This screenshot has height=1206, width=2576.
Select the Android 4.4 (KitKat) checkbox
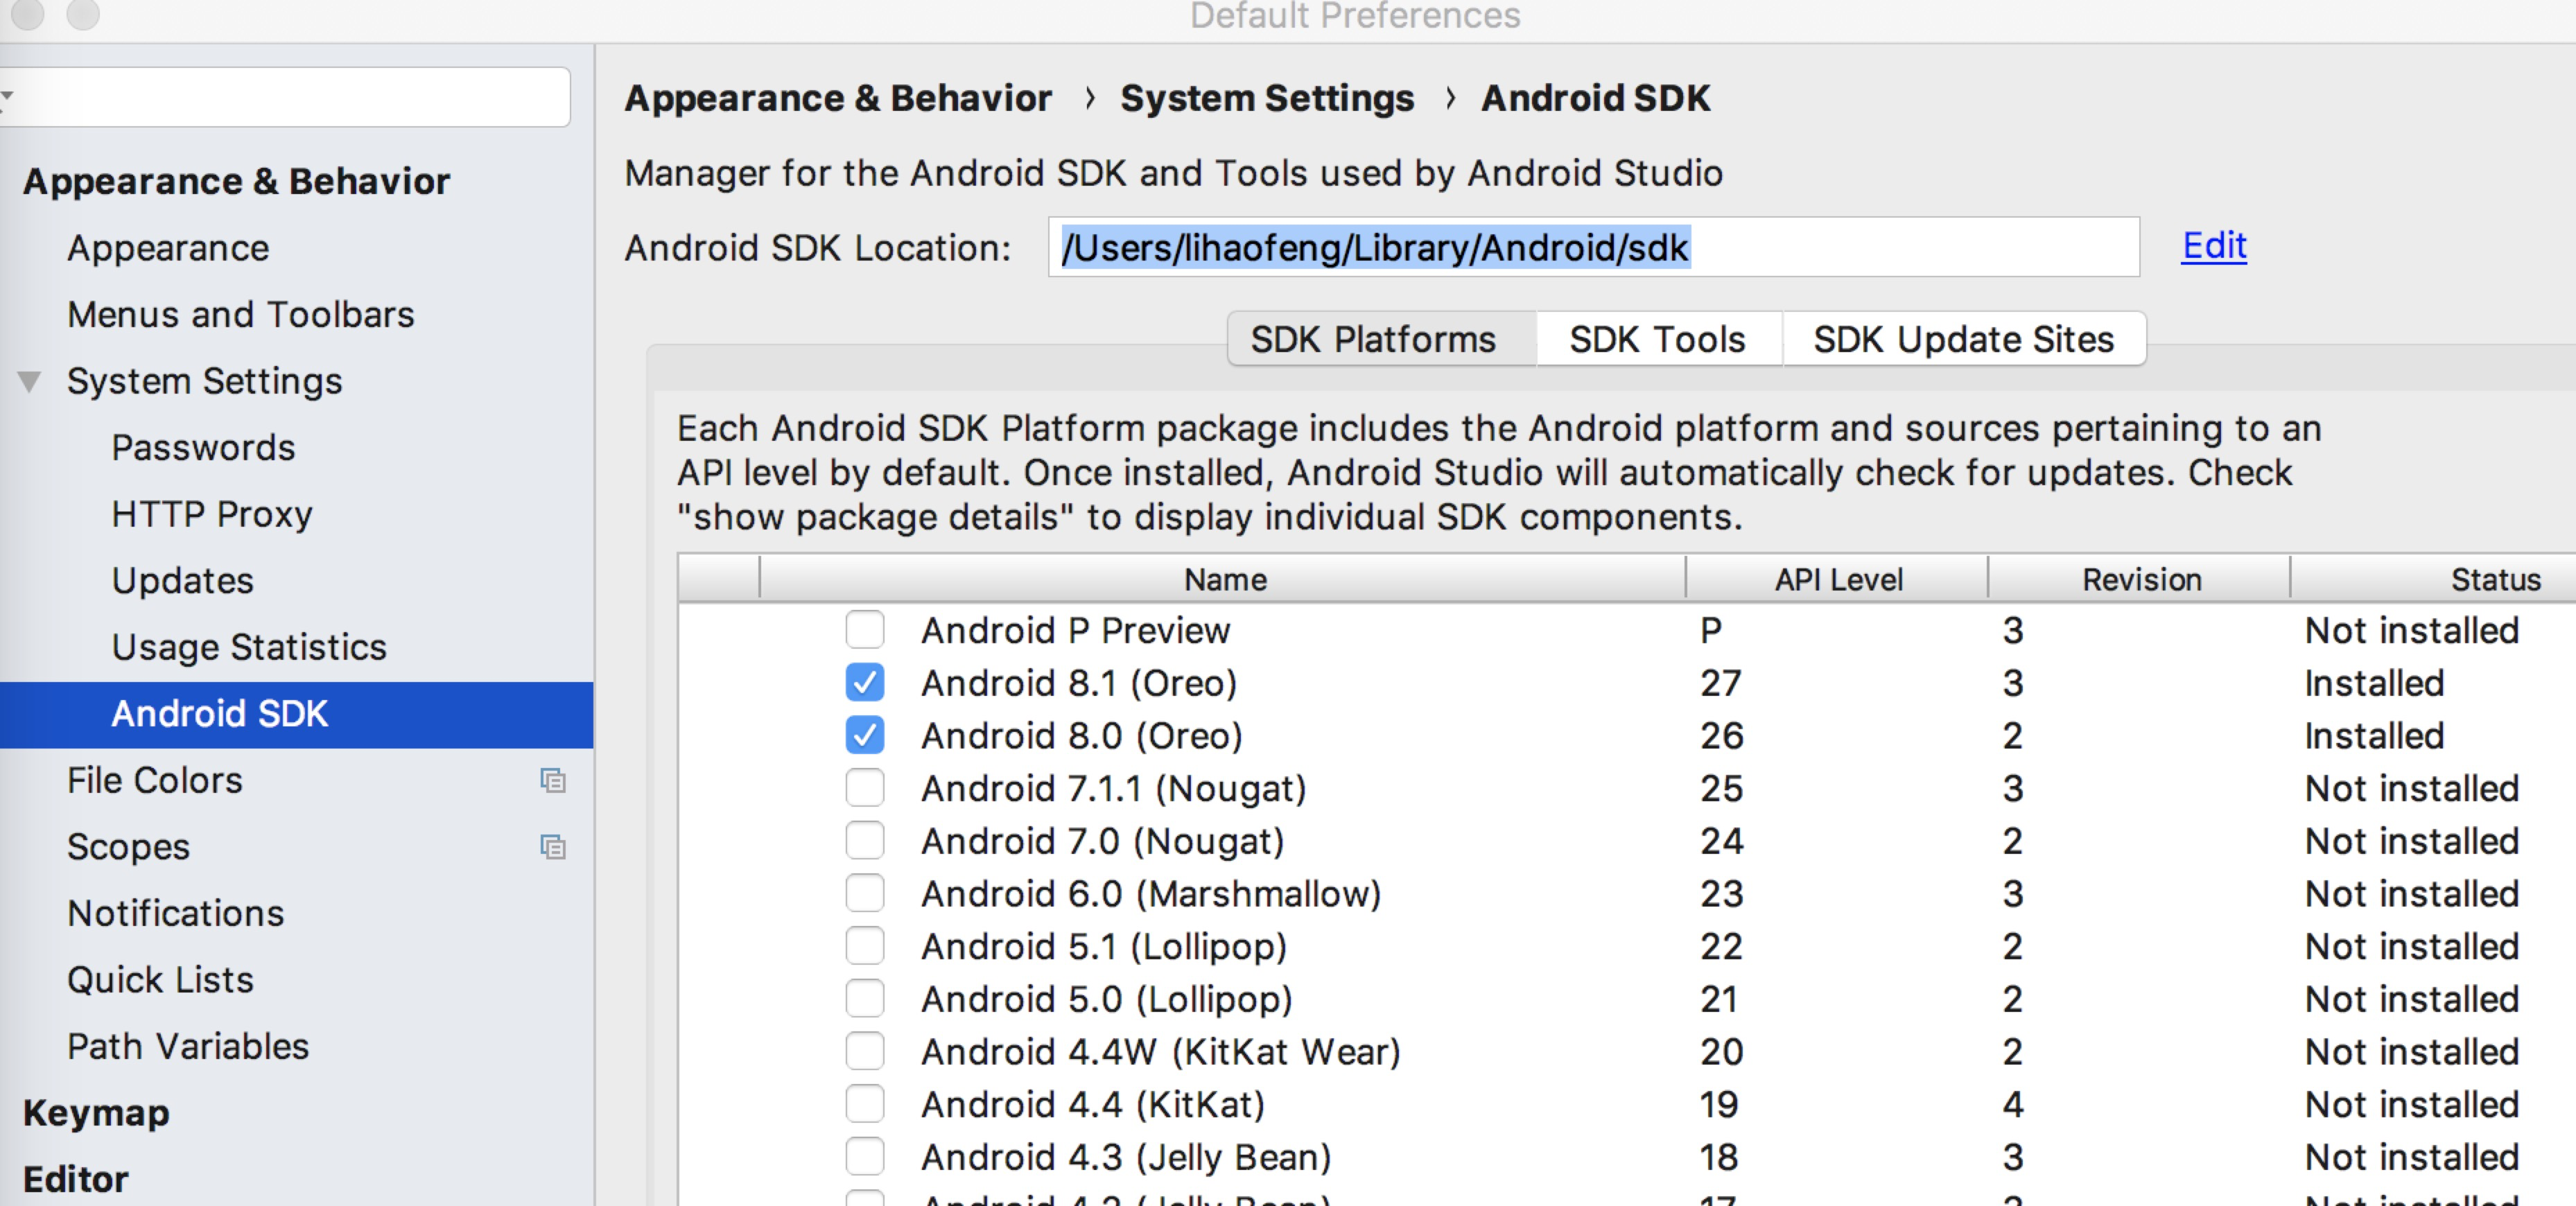tap(864, 1104)
